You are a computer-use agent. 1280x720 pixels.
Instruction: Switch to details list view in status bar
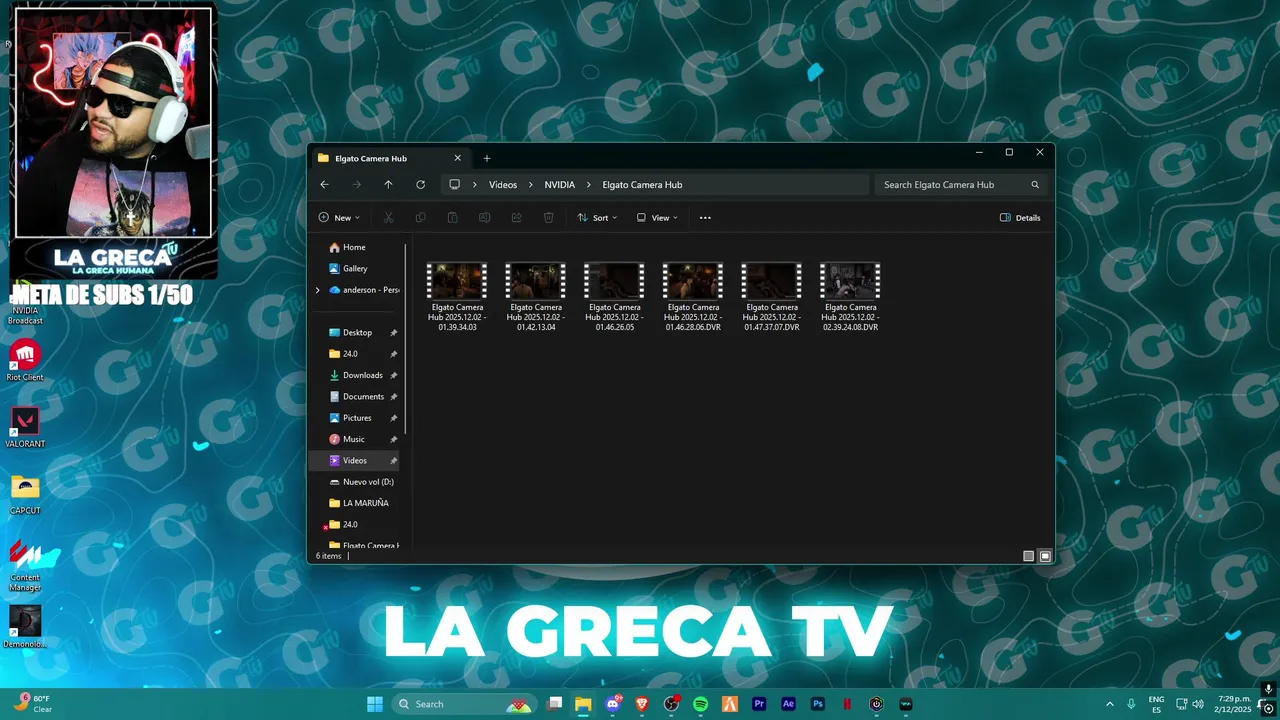tap(1028, 556)
